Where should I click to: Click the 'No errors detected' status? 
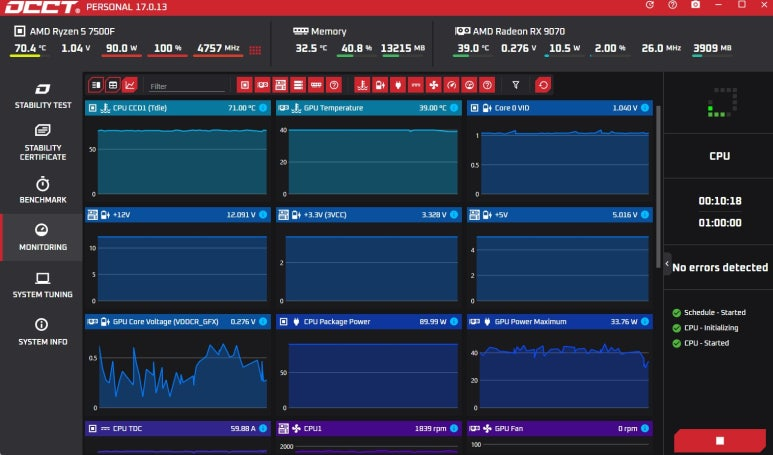coord(720,267)
